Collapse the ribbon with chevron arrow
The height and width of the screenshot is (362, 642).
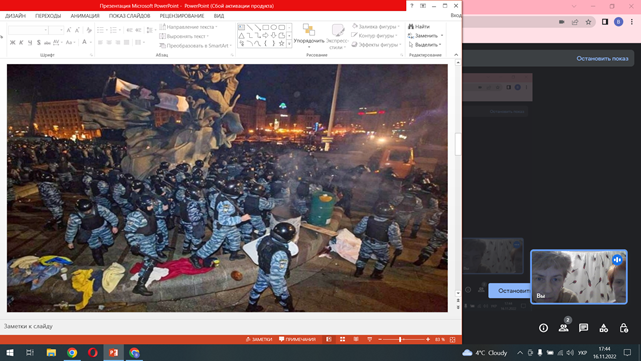[456, 54]
